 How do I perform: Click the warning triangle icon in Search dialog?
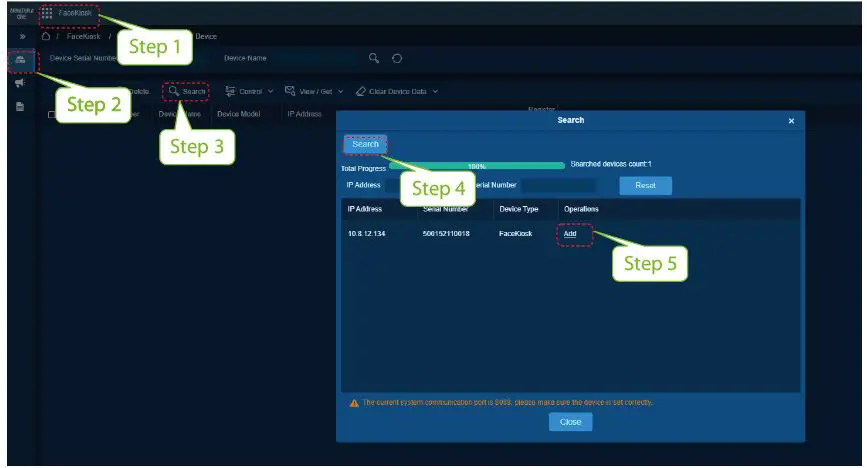coord(354,403)
